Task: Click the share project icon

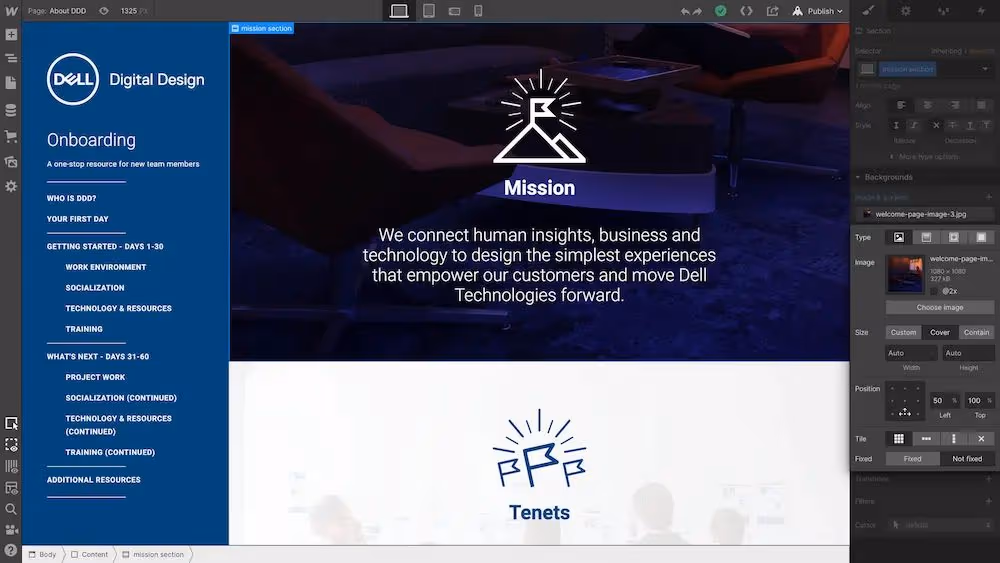Action: pyautogui.click(x=772, y=11)
